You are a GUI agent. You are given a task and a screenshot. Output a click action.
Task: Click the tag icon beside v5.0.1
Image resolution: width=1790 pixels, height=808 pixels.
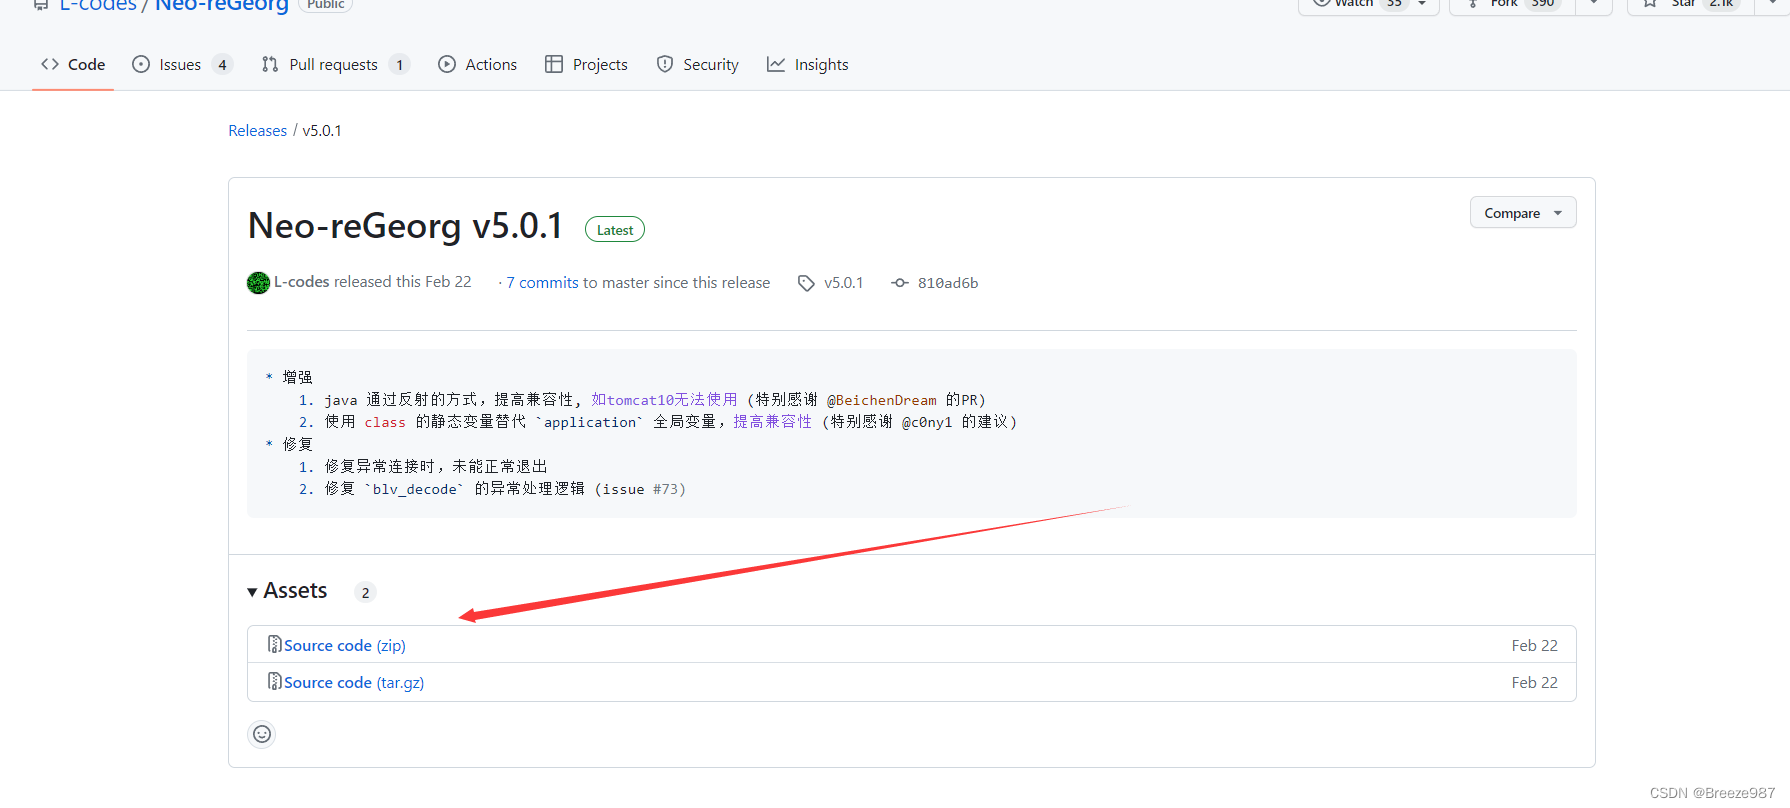coord(806,283)
